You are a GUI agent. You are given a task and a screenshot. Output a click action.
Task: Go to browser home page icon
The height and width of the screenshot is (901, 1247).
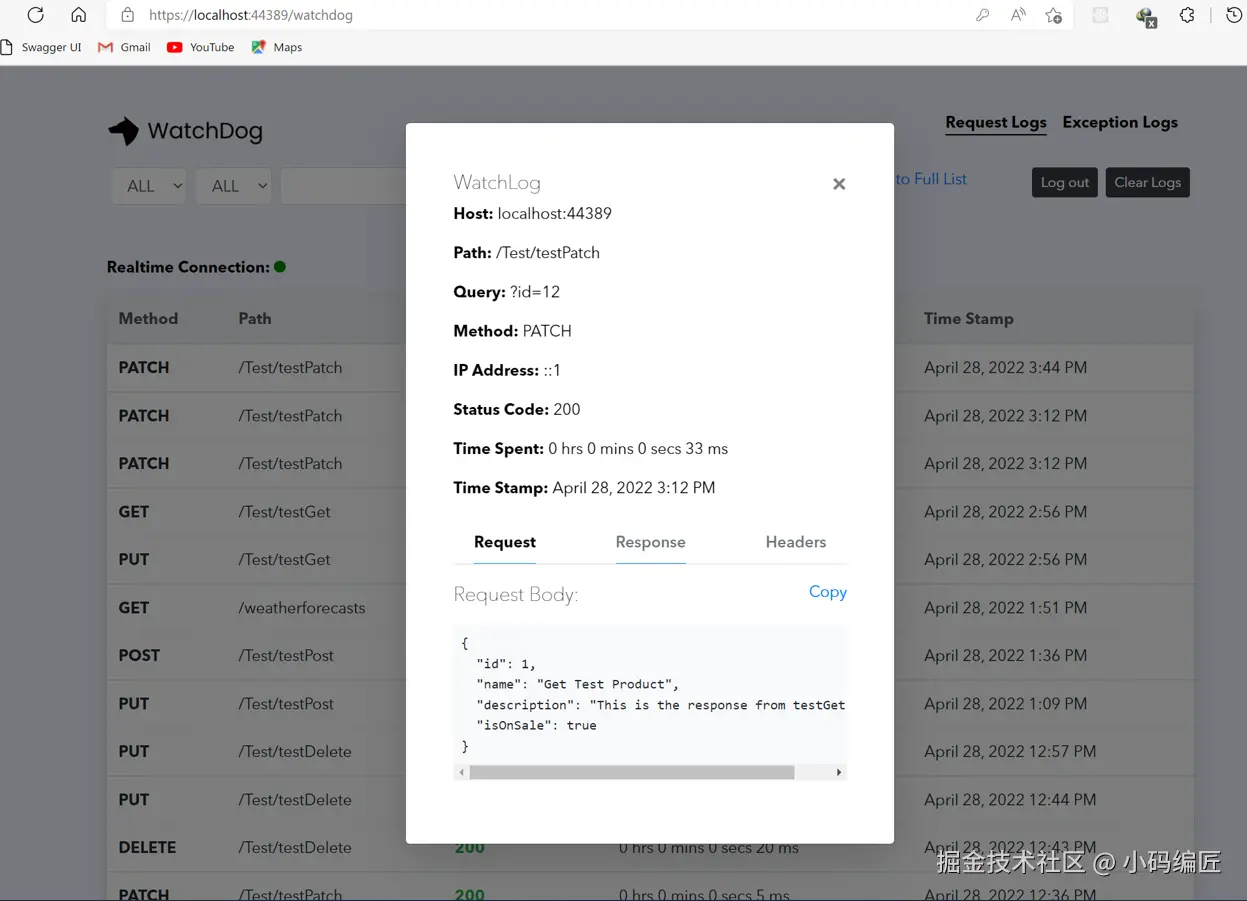pyautogui.click(x=79, y=15)
